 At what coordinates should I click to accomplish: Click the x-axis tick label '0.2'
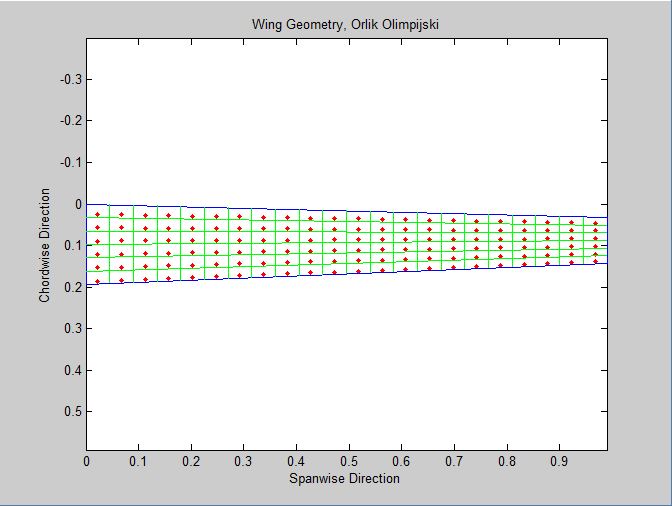[191, 461]
